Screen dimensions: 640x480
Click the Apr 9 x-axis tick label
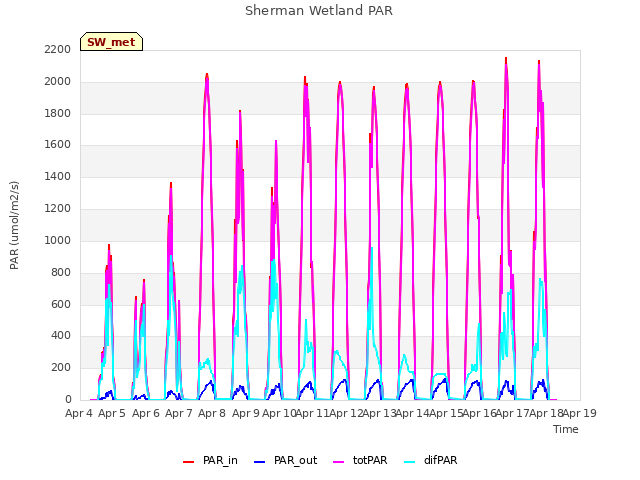pyautogui.click(x=246, y=413)
